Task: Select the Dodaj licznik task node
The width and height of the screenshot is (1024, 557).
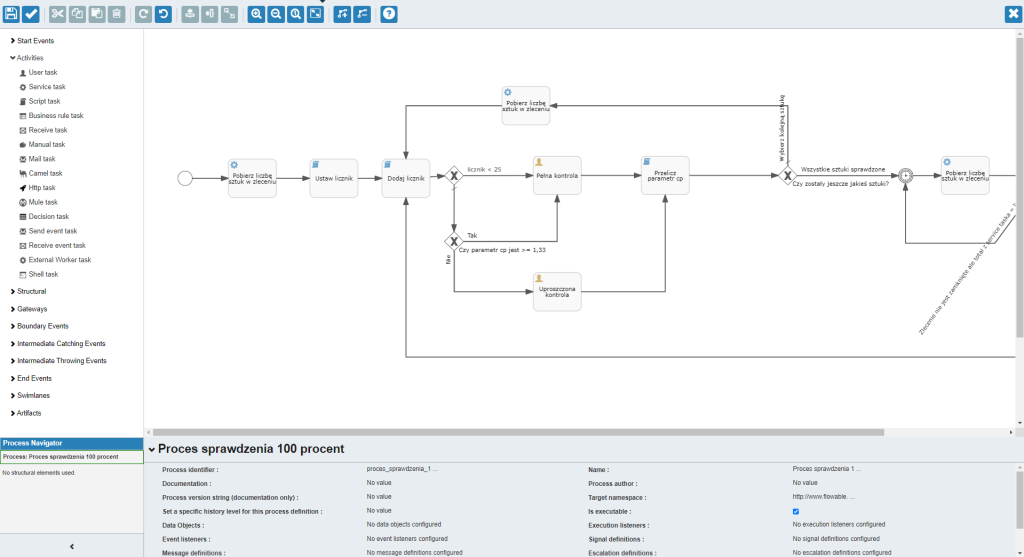Action: 406,178
